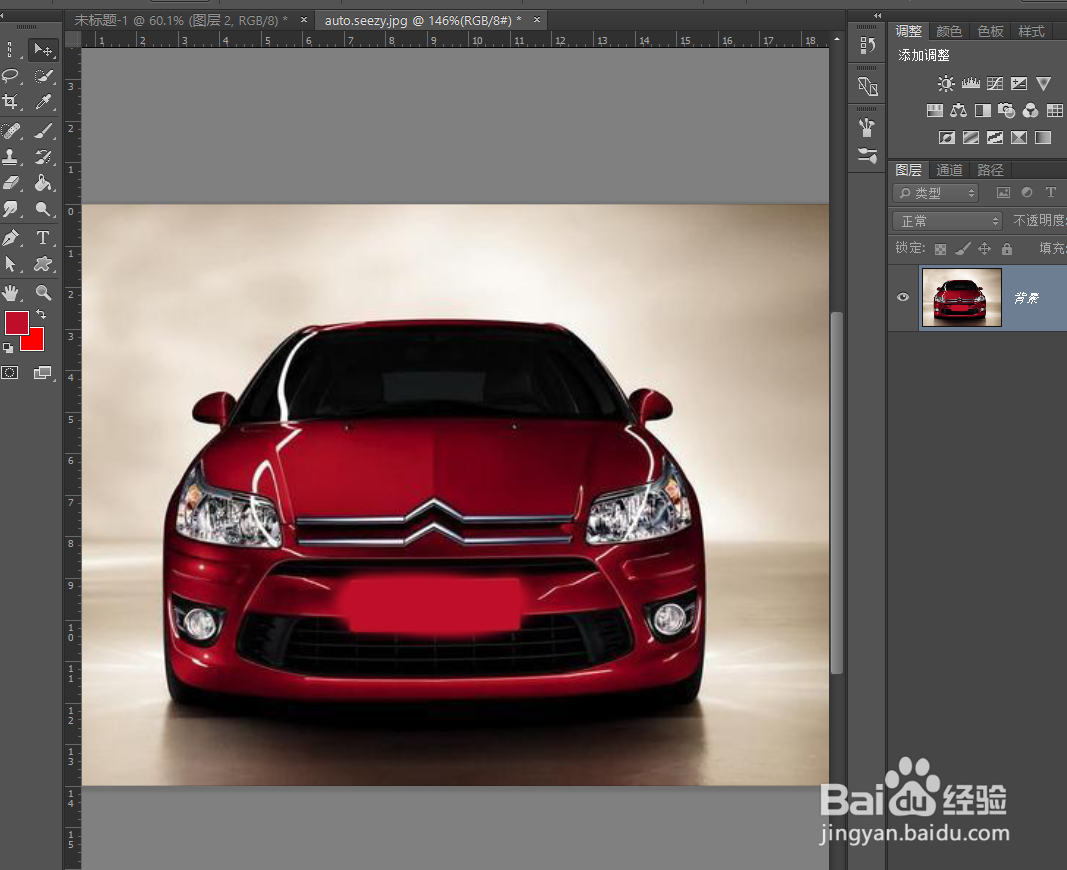
Task: Hide the 背景 layer with eye icon
Action: (x=903, y=297)
